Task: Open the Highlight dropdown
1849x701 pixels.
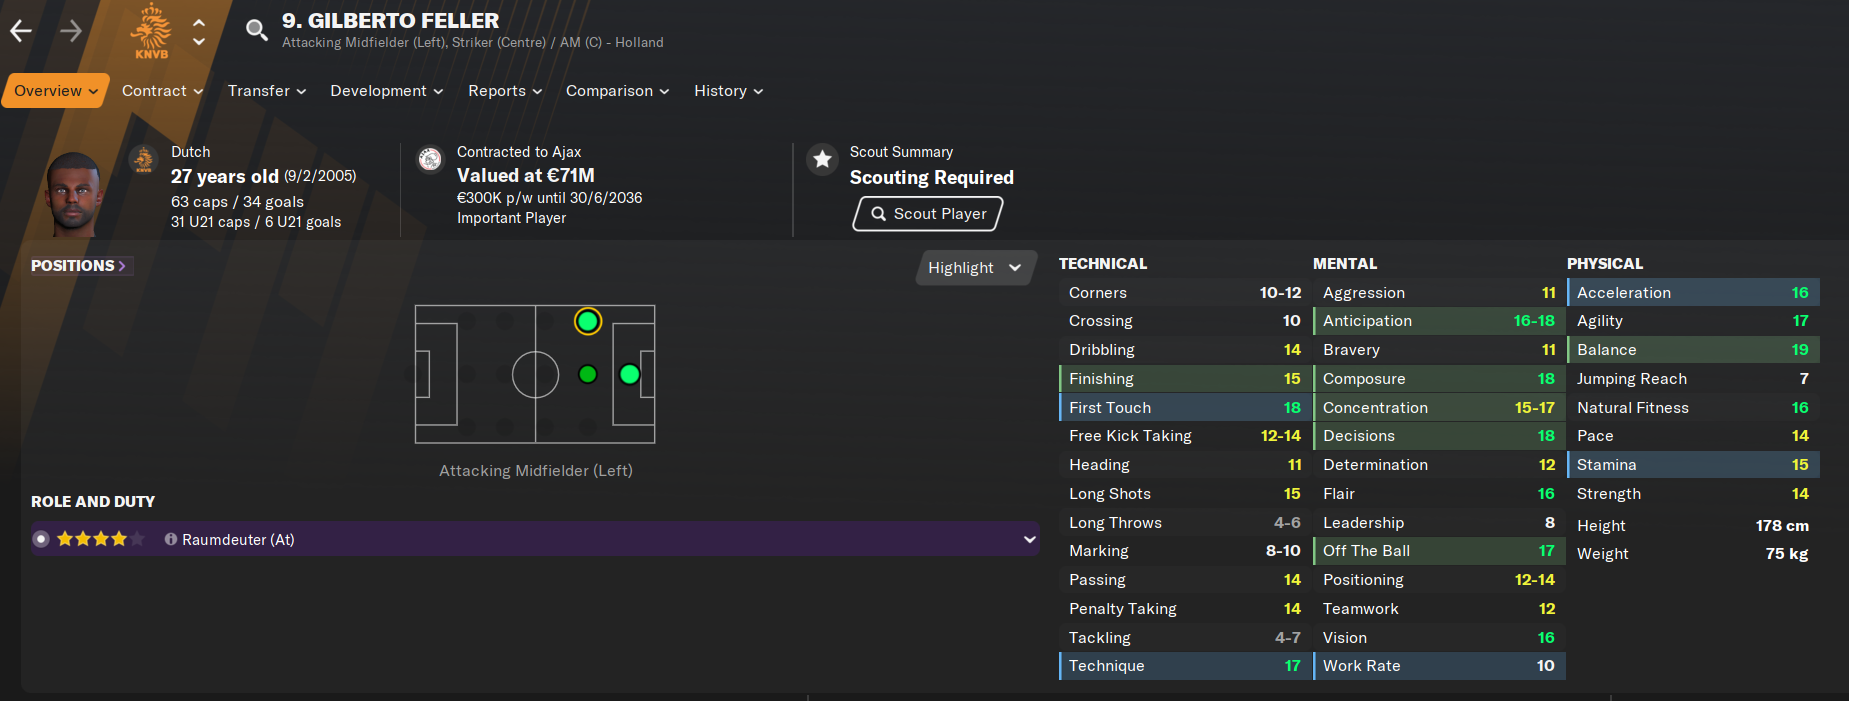Action: 975,268
